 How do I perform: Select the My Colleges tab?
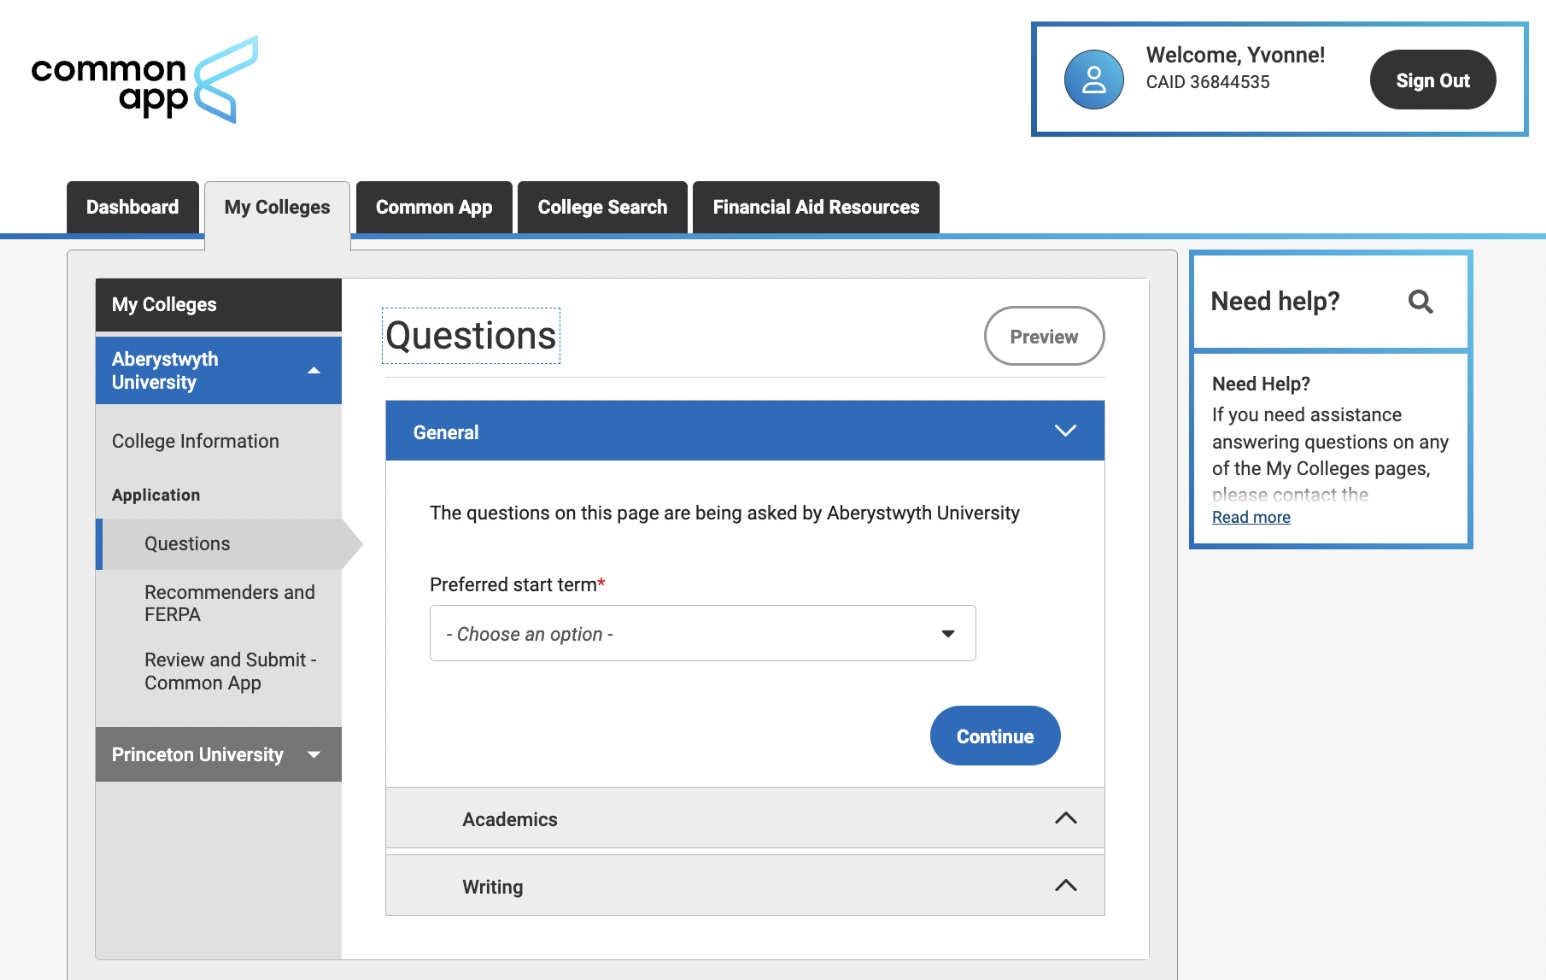click(277, 207)
